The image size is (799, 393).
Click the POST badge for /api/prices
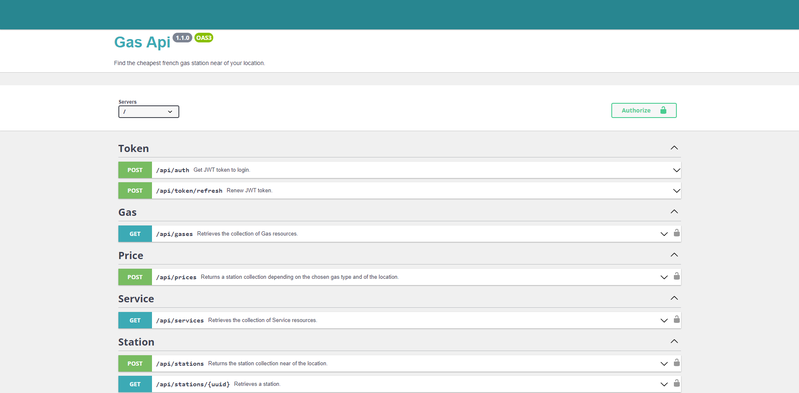(135, 277)
